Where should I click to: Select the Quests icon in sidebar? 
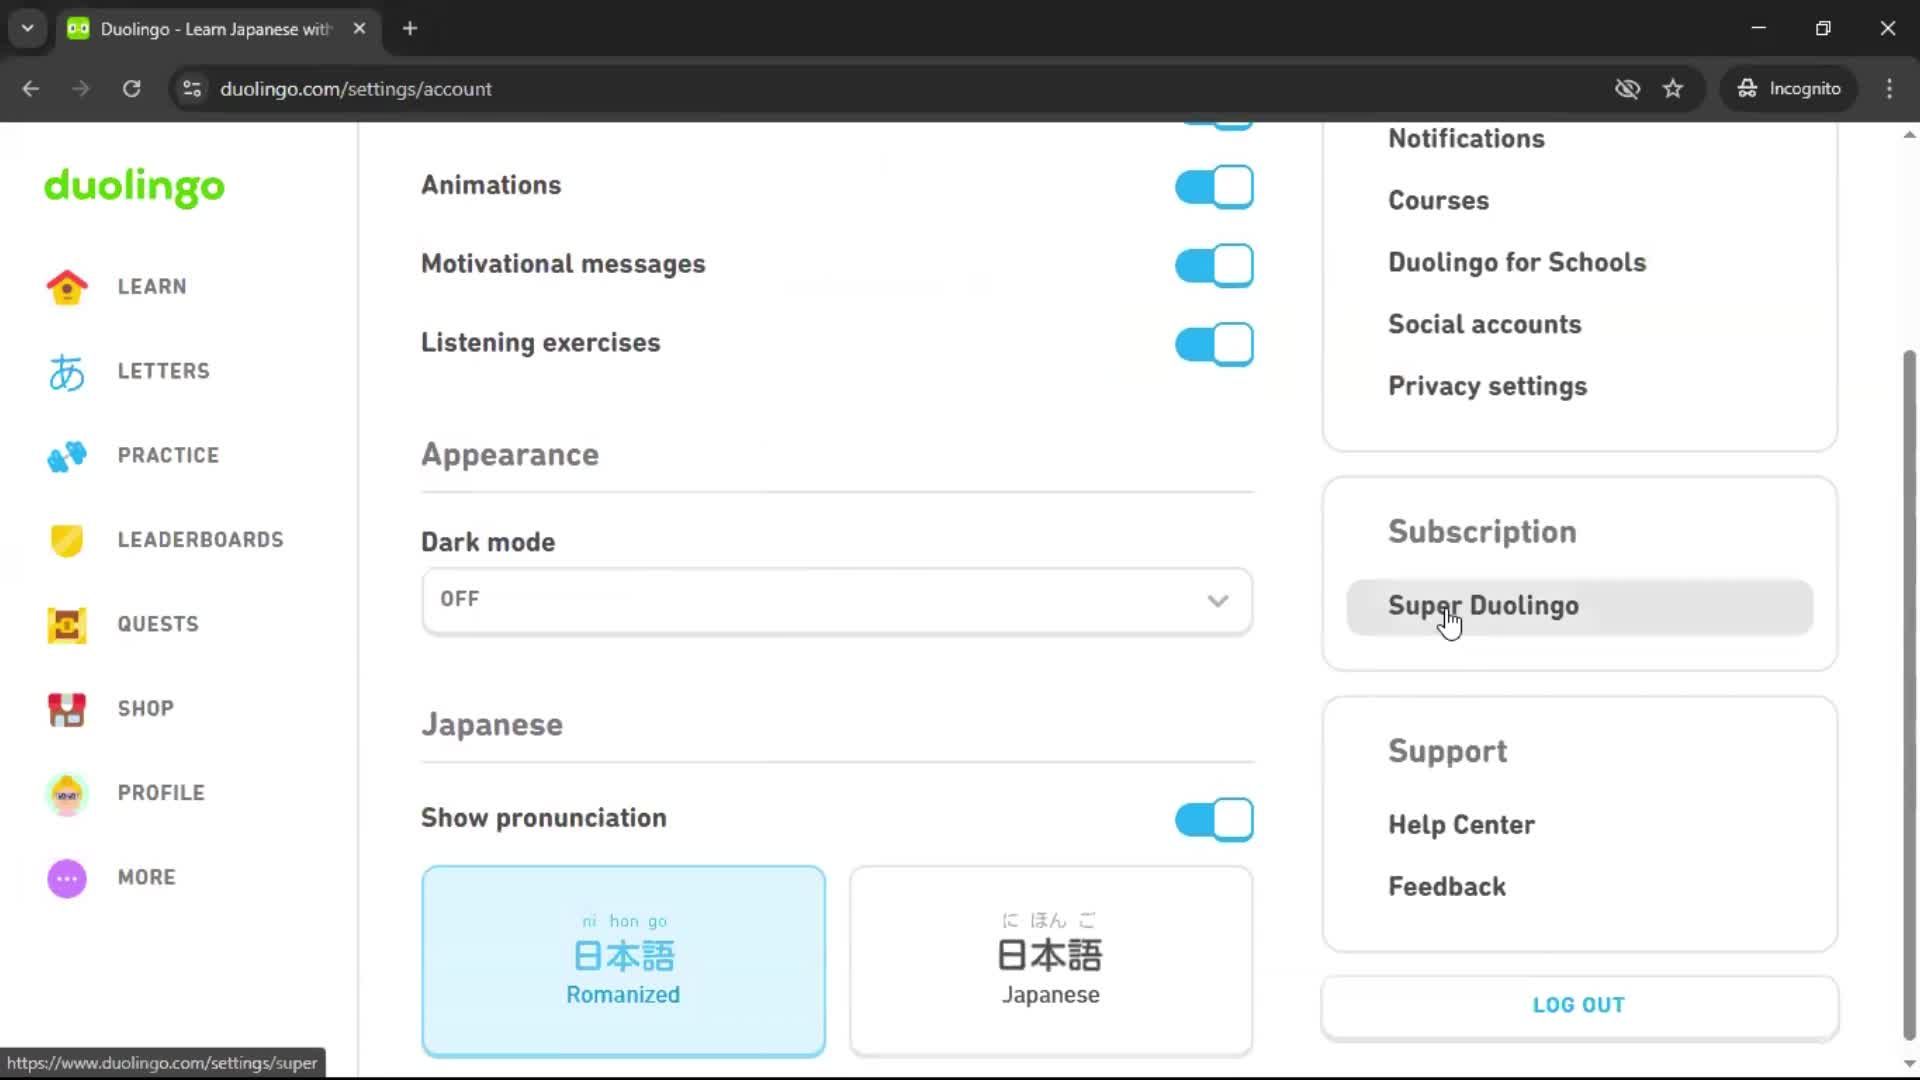(66, 624)
